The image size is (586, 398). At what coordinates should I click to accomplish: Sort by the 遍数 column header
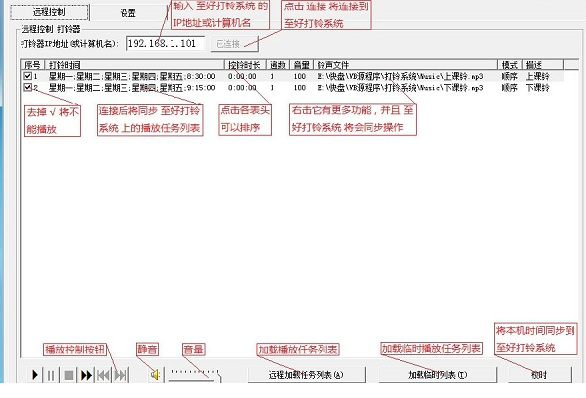click(278, 65)
